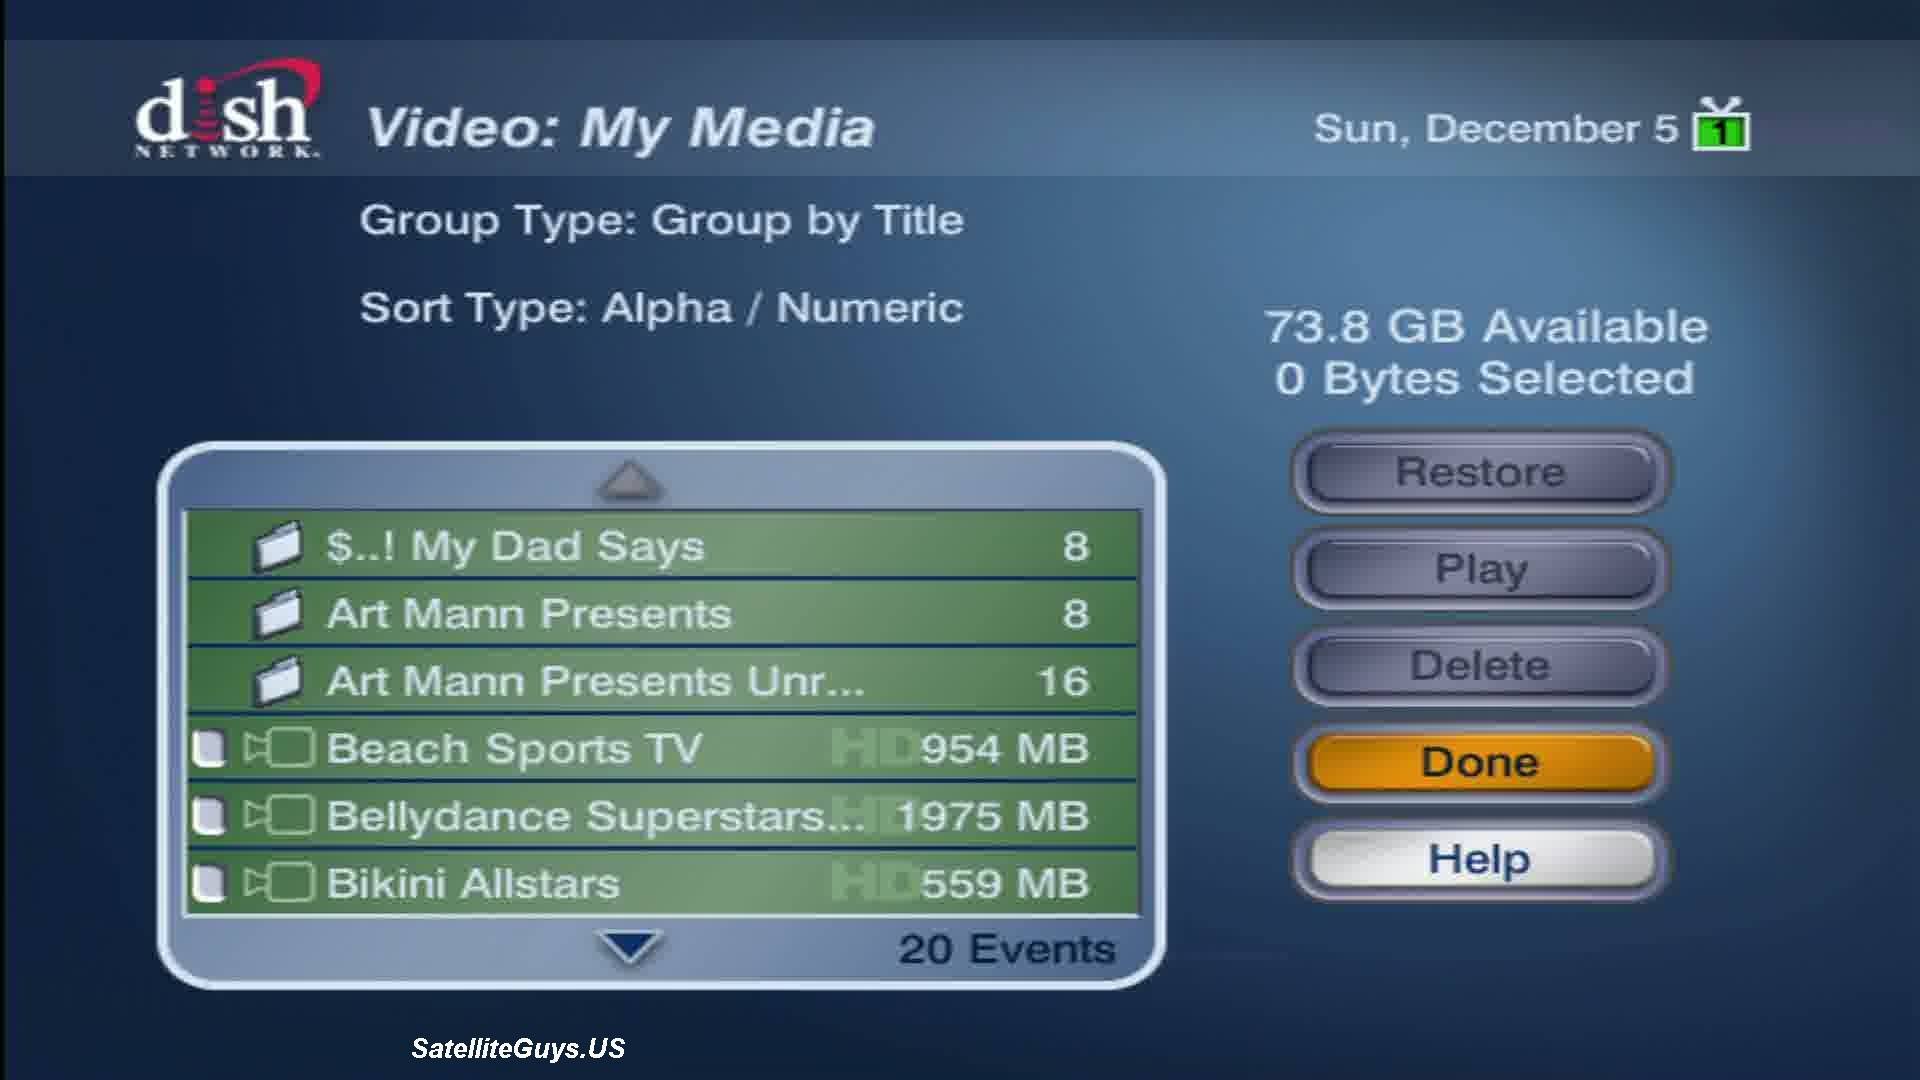Click the "Video: My Media" heading
Screen dimensions: 1920x1080
[x=620, y=128]
